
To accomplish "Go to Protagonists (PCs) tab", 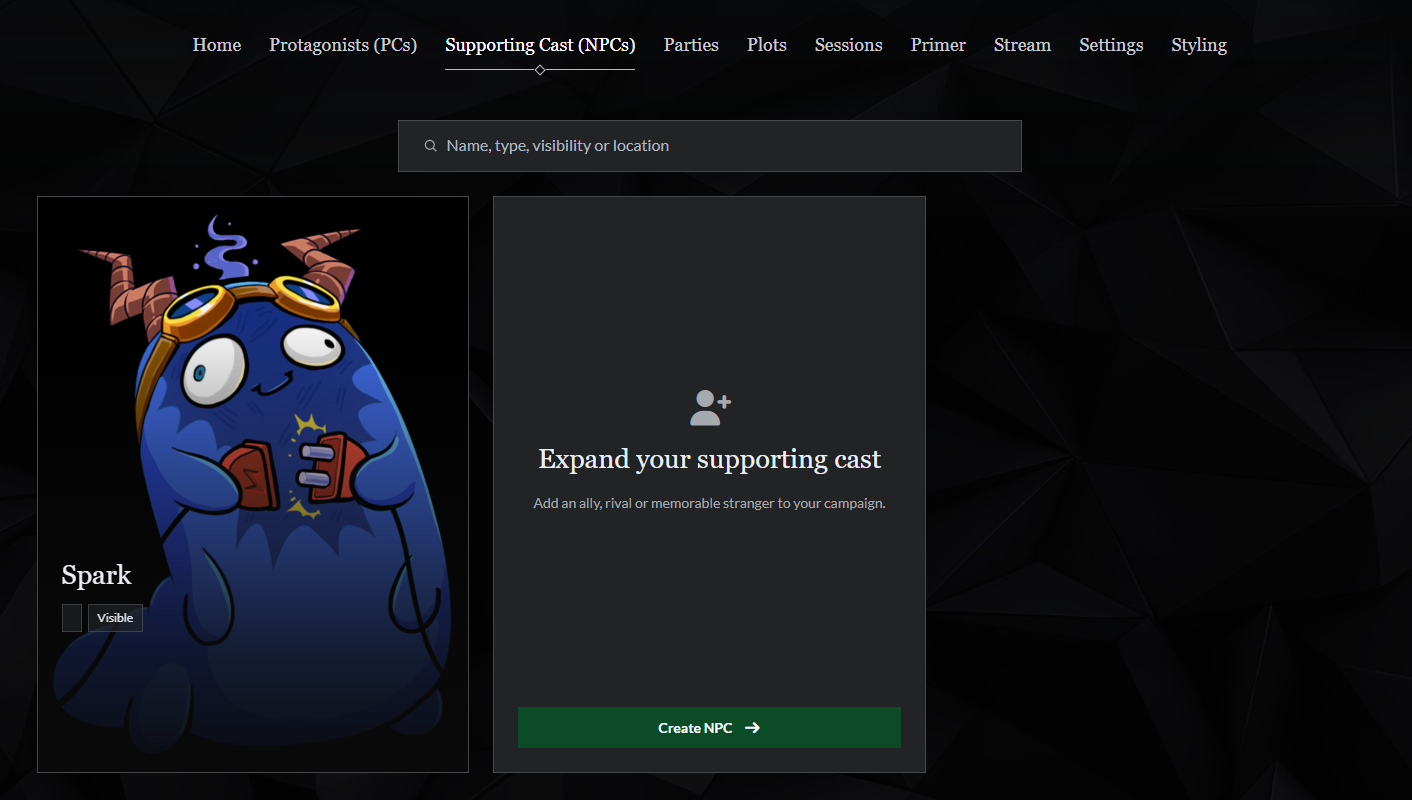I will click(x=343, y=45).
